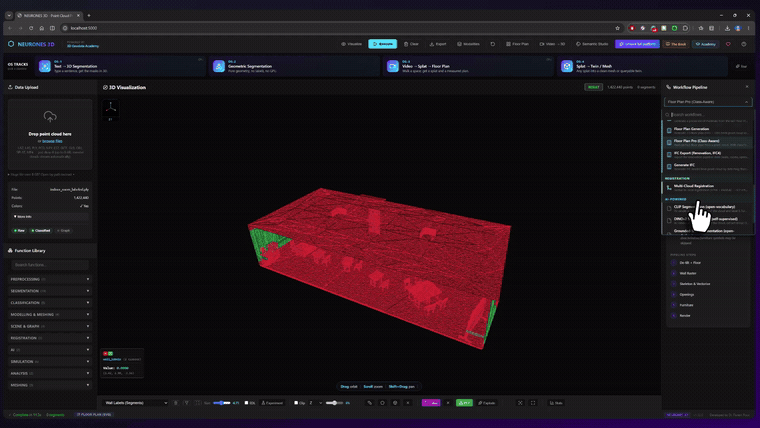Select Multi-Cloud Registration workflow
The height and width of the screenshot is (428, 760).
(x=708, y=188)
